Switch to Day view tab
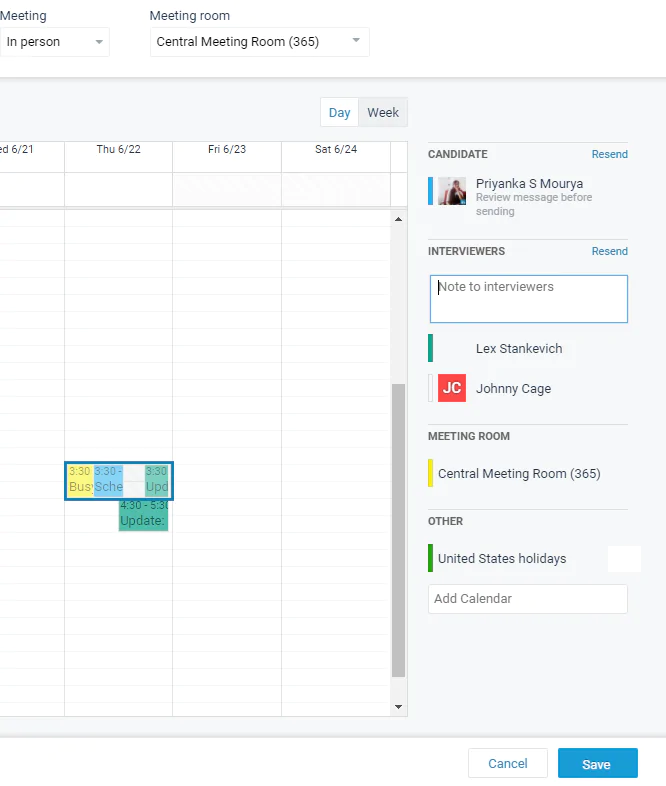This screenshot has height=786, width=666. click(x=339, y=113)
